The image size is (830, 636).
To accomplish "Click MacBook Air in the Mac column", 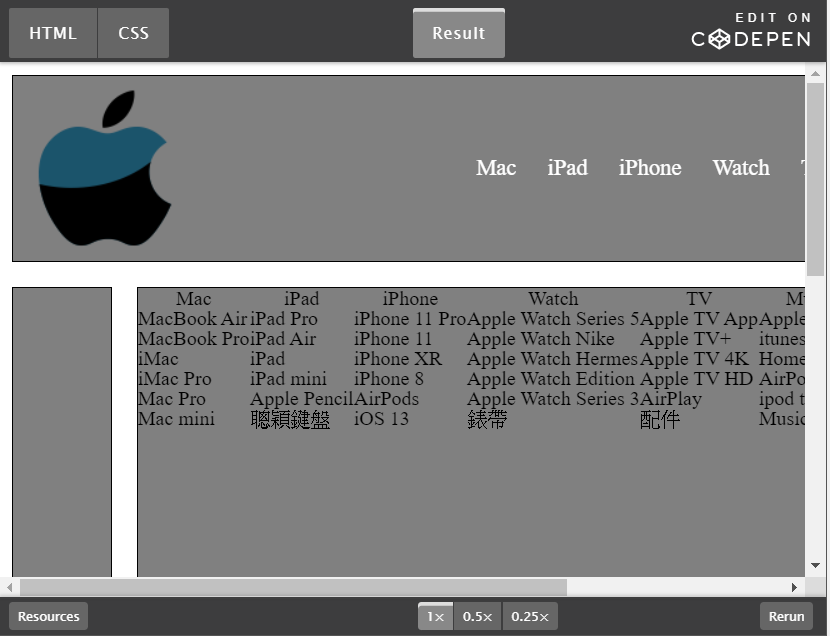I will click(193, 319).
